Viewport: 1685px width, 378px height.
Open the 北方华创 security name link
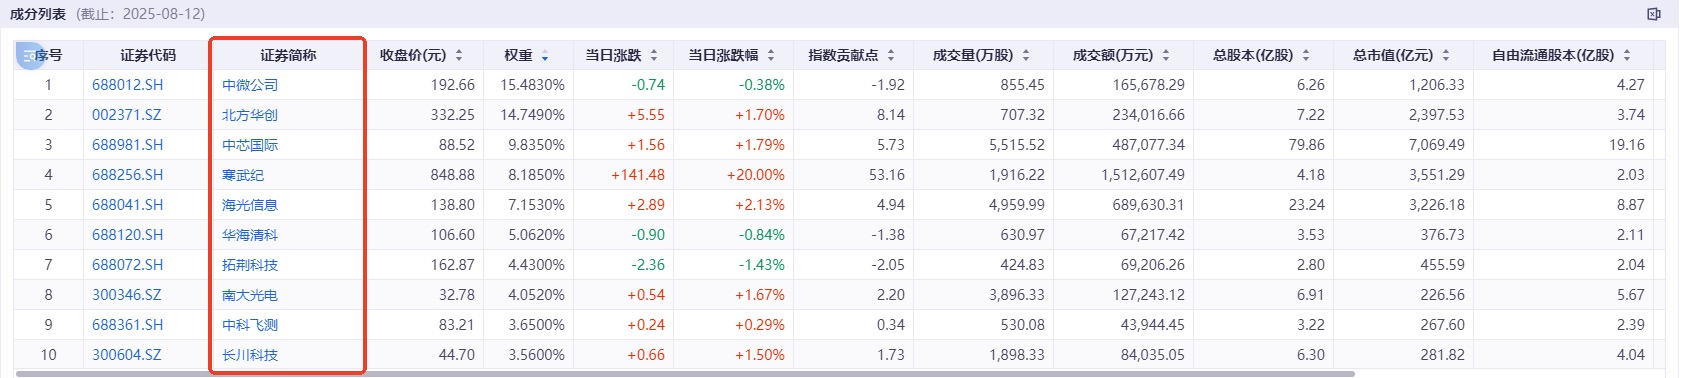point(250,115)
